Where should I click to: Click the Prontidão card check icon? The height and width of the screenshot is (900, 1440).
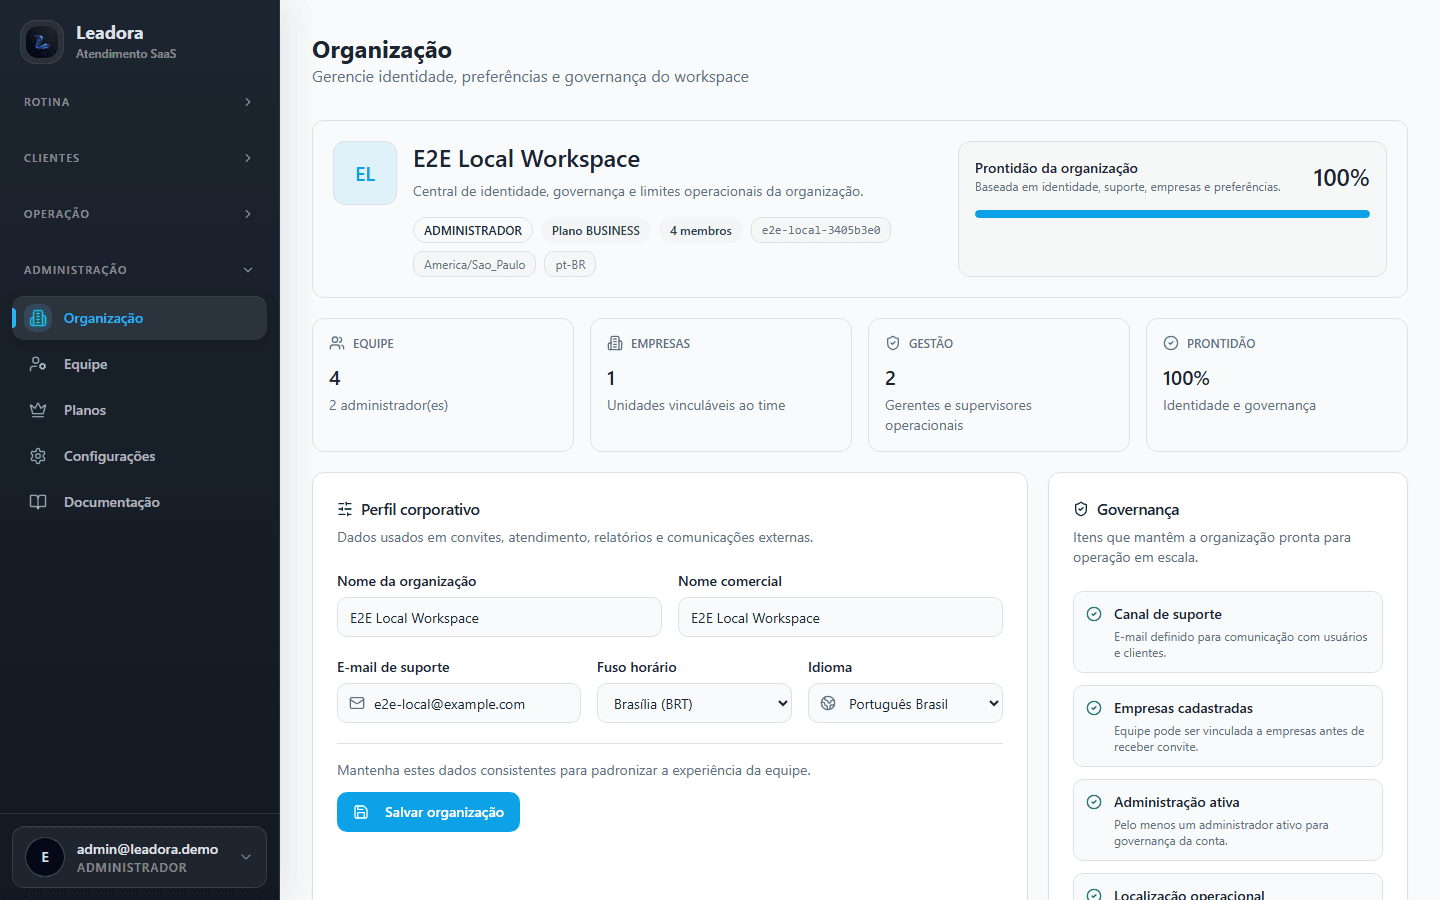[x=1171, y=343]
